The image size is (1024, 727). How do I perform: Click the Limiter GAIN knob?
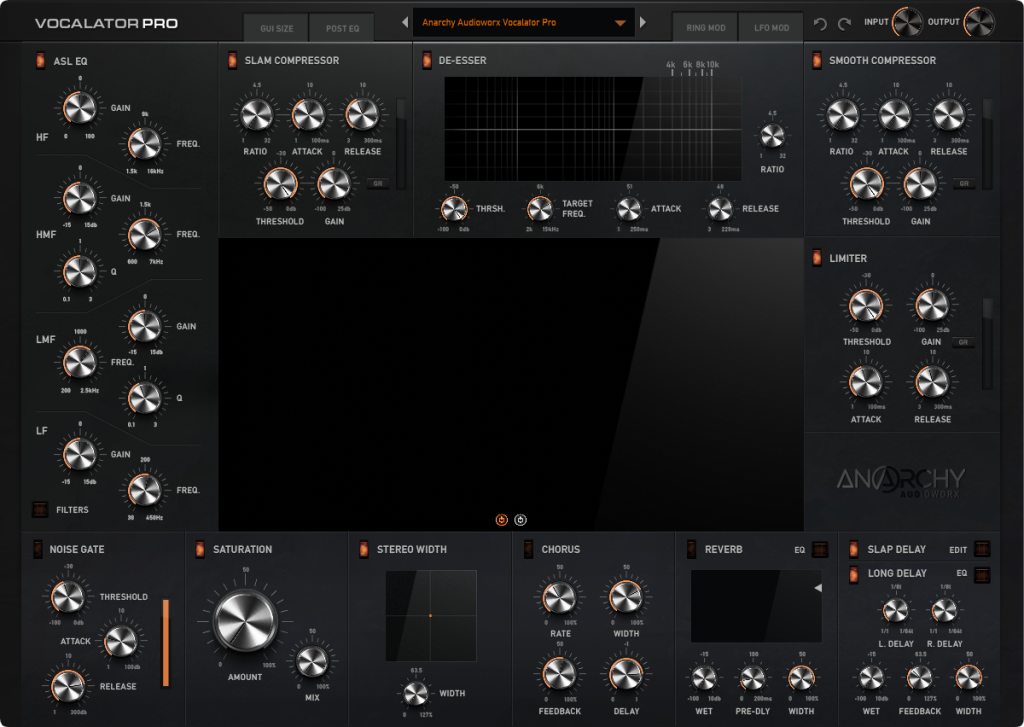click(x=932, y=305)
